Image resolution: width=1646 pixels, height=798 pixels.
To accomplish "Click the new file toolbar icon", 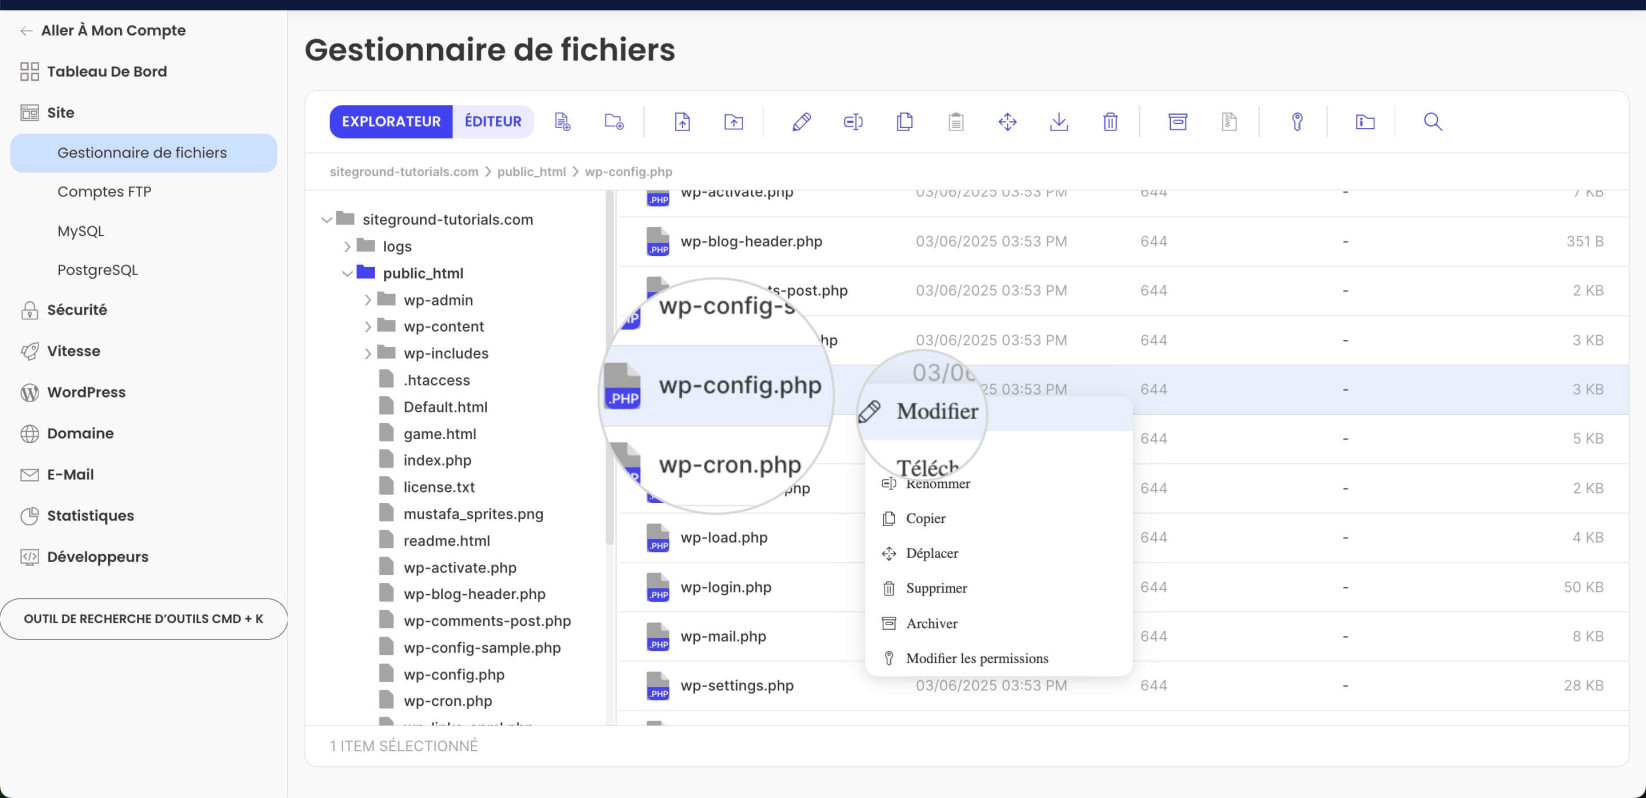I will point(563,122).
